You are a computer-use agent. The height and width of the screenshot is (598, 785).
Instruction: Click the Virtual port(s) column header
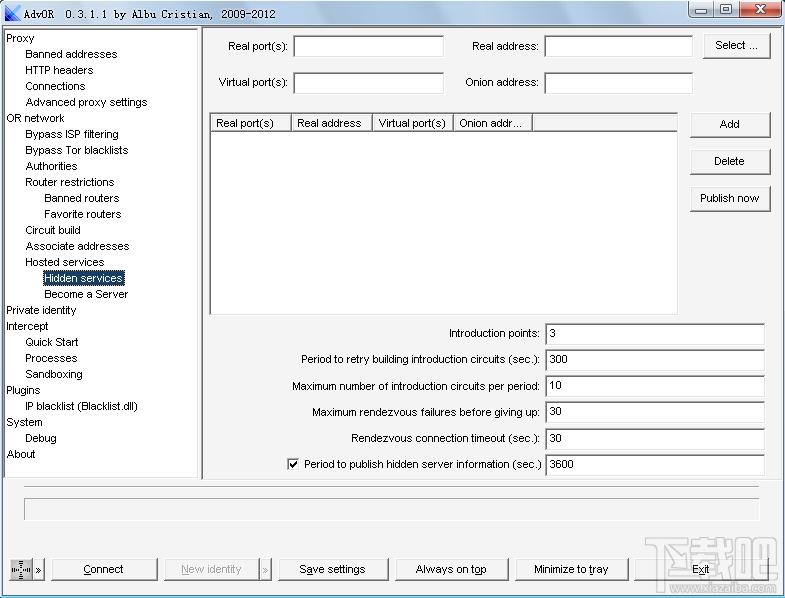pos(413,123)
